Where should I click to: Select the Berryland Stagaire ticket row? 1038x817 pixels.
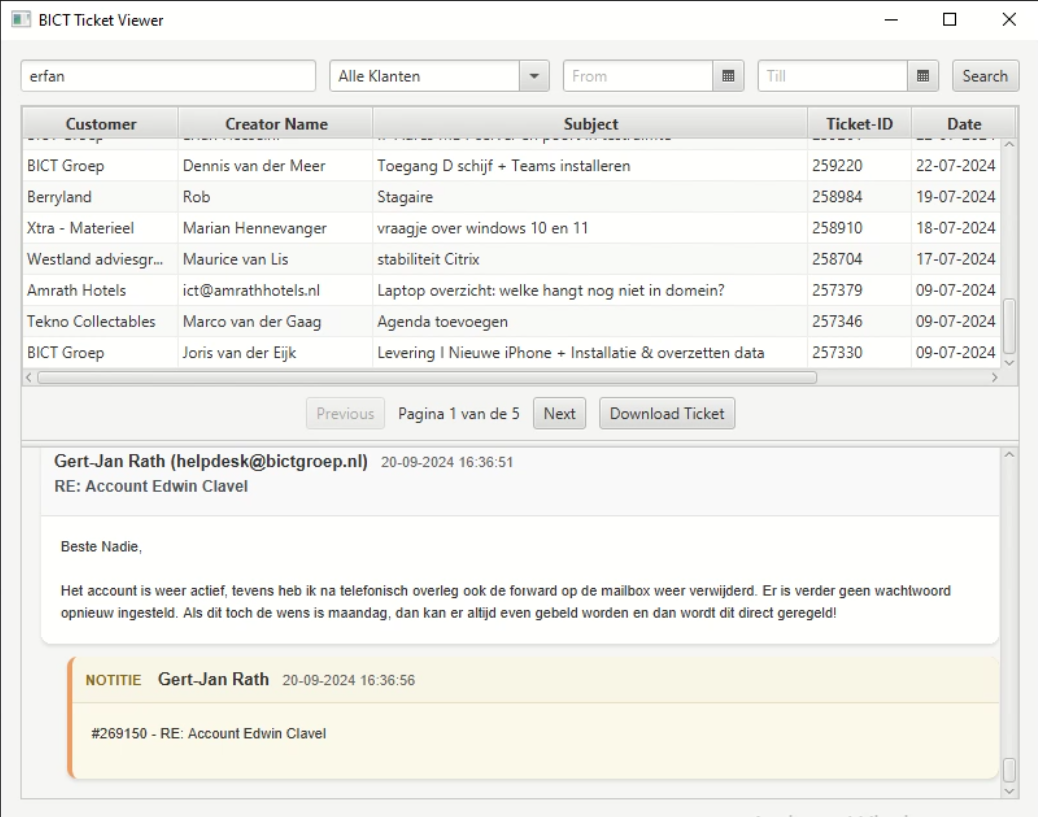(400, 197)
